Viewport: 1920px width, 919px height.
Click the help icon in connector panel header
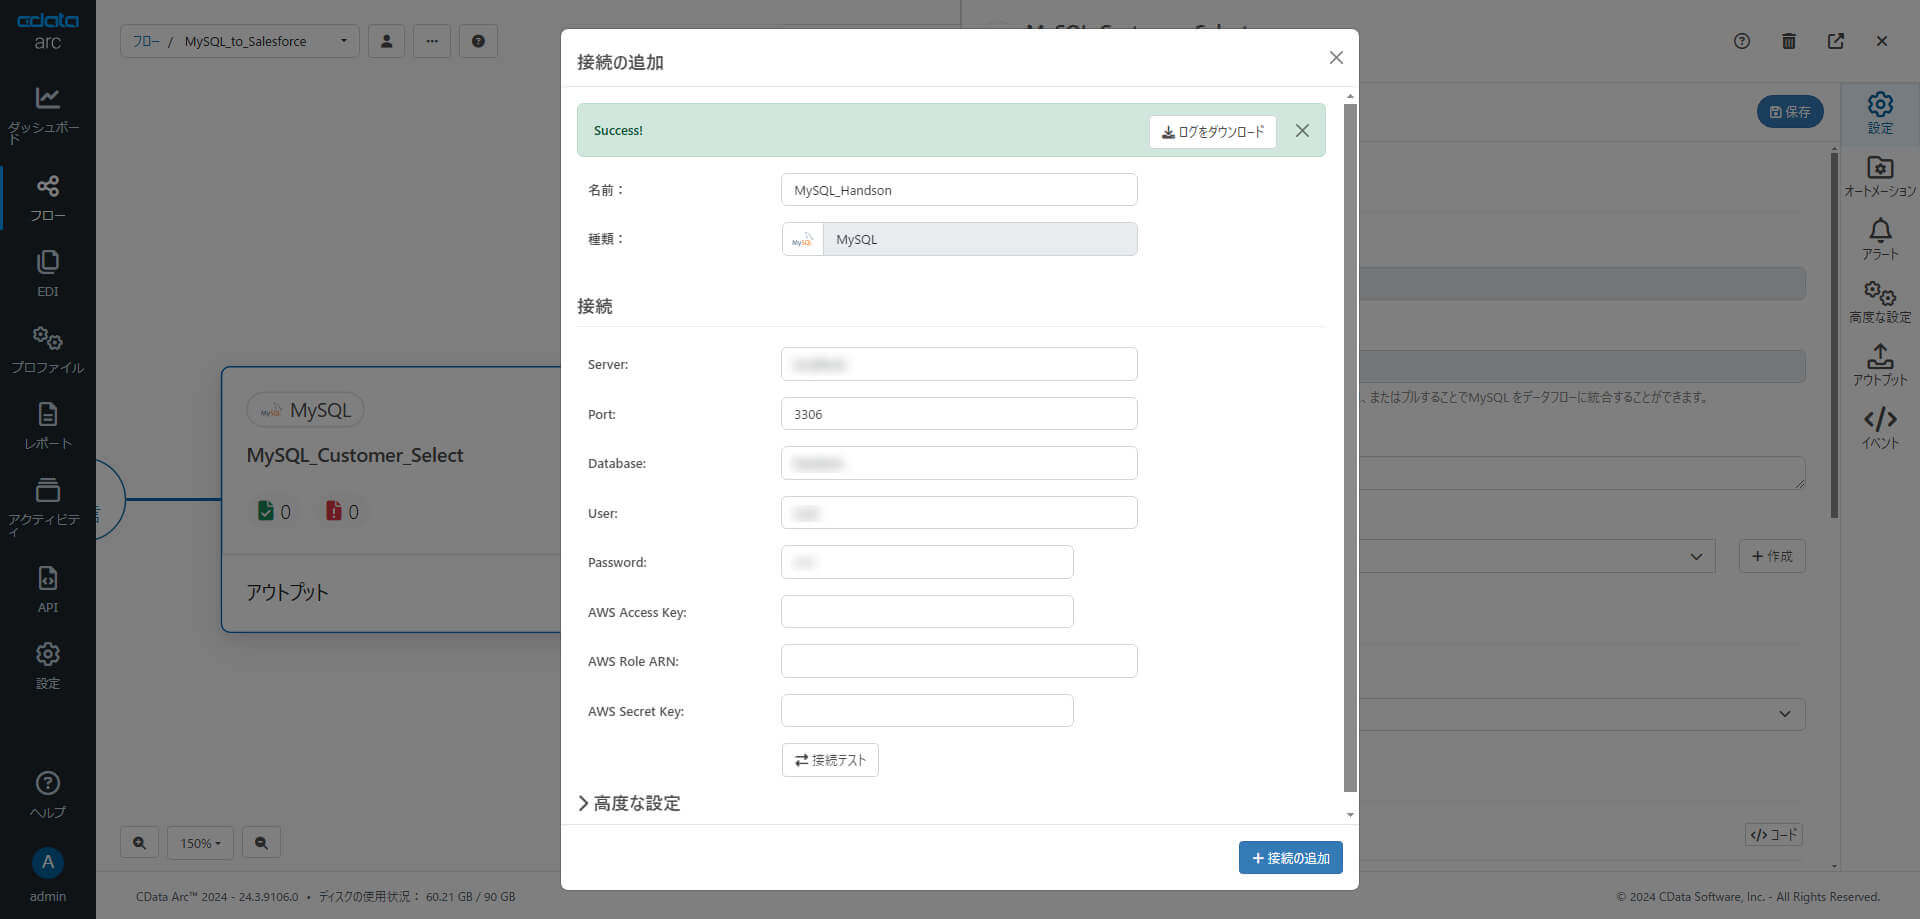pyautogui.click(x=1742, y=41)
